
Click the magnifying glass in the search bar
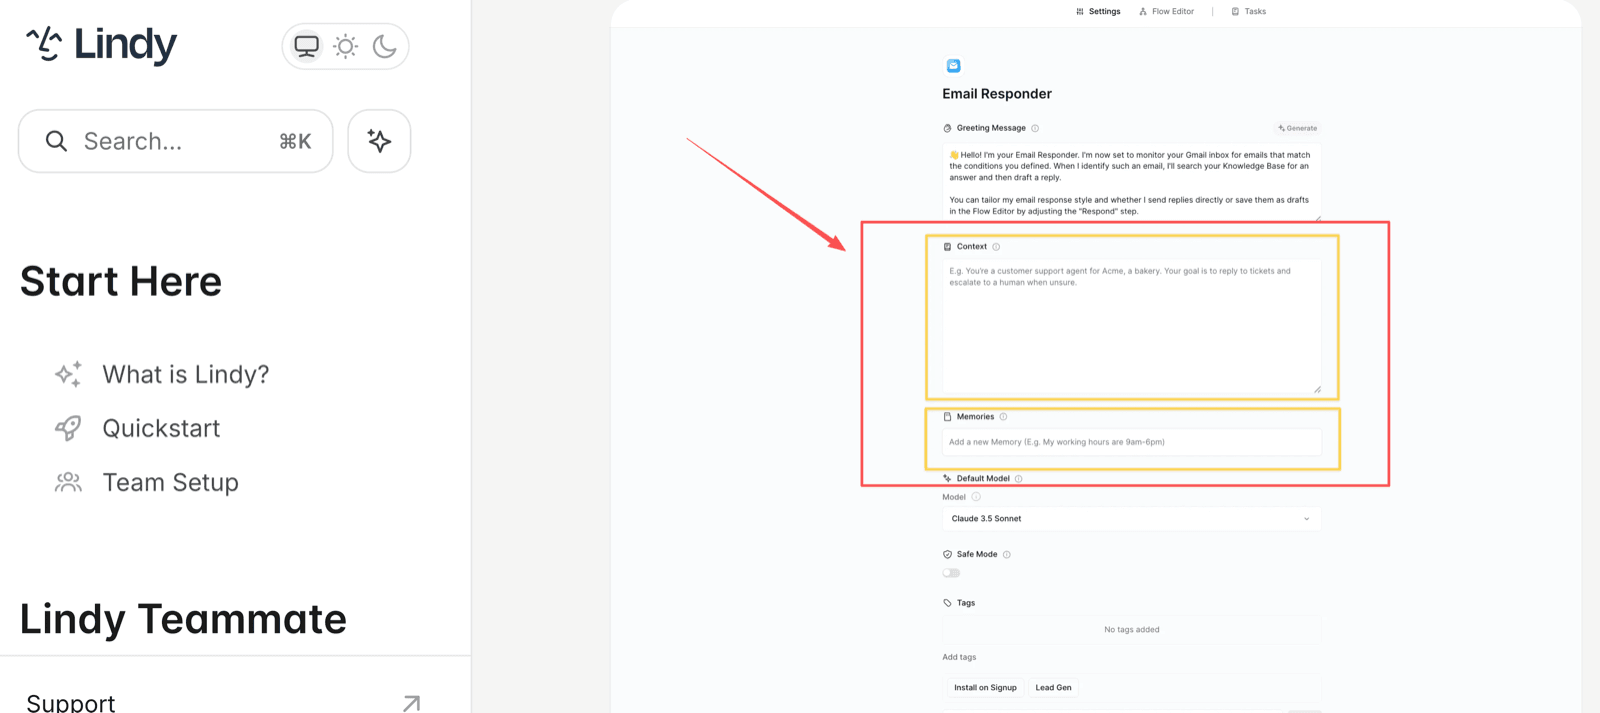pyautogui.click(x=56, y=141)
